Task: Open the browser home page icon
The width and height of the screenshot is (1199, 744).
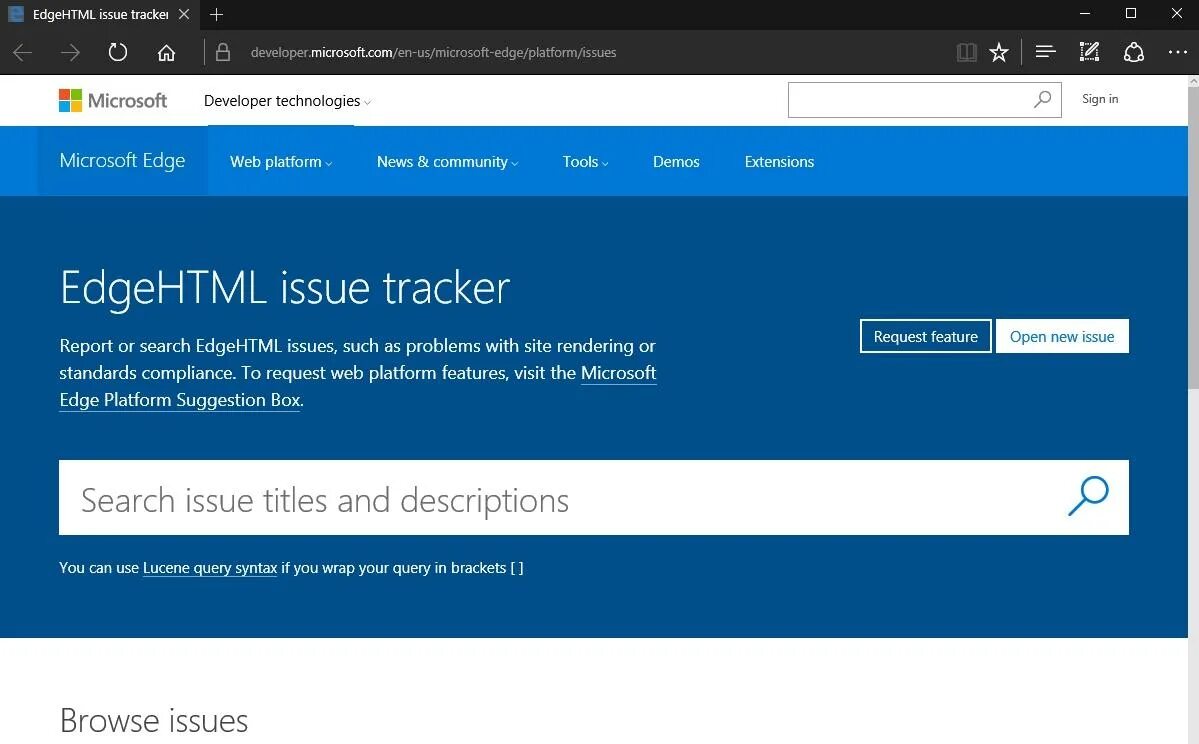Action: tap(166, 53)
